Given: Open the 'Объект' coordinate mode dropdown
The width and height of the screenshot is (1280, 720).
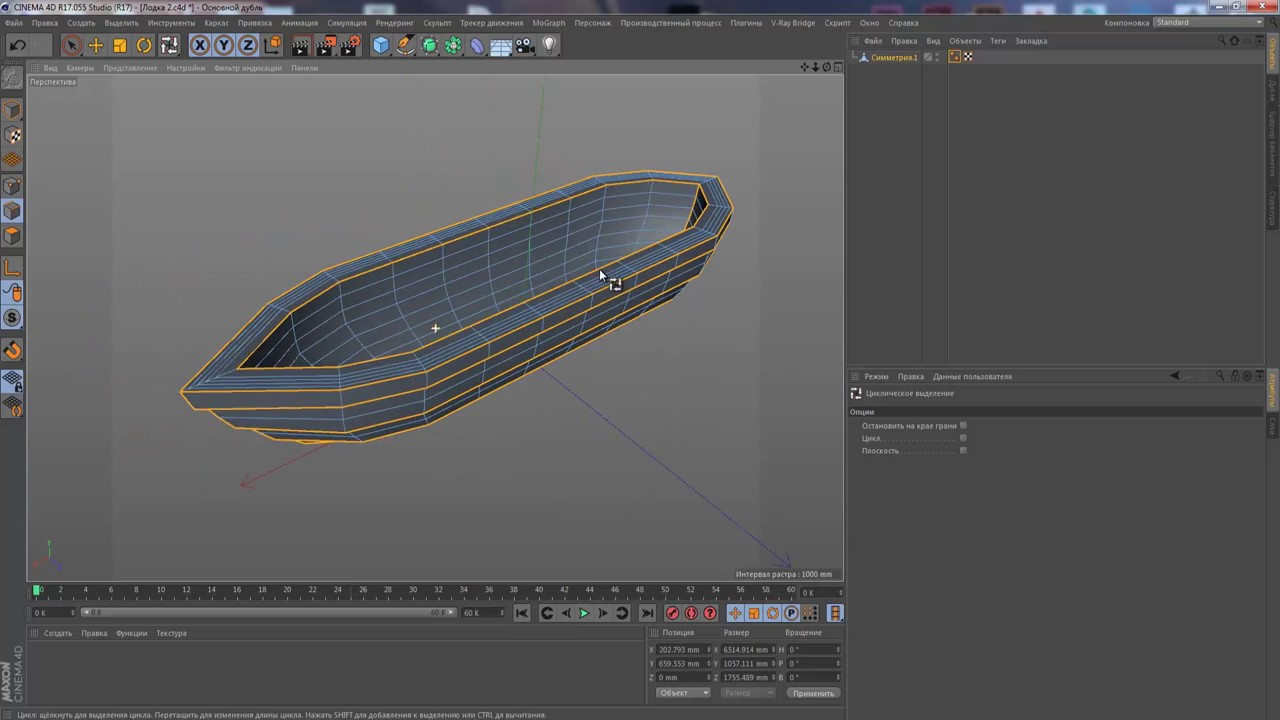Looking at the screenshot, I should pyautogui.click(x=682, y=693).
